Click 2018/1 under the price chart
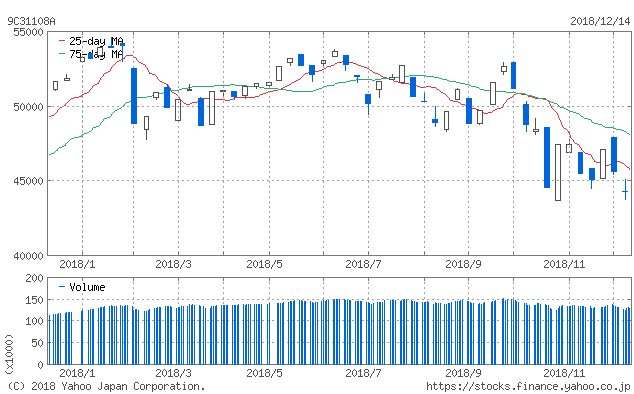This screenshot has height=394, width=634. pos(77,265)
